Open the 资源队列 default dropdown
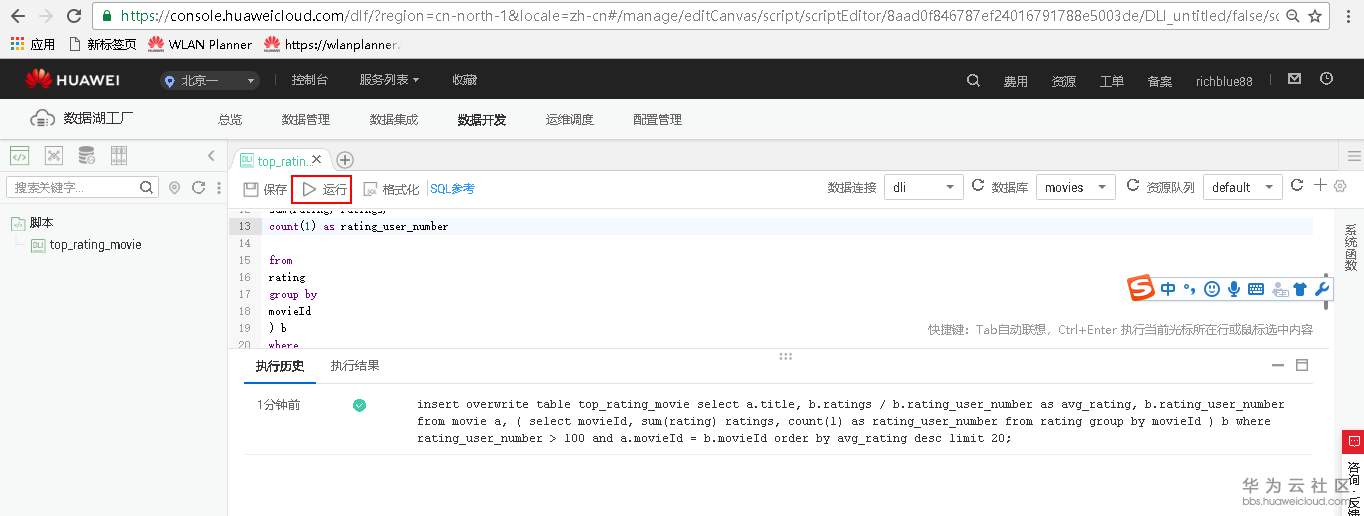The image size is (1364, 516). [1243, 187]
